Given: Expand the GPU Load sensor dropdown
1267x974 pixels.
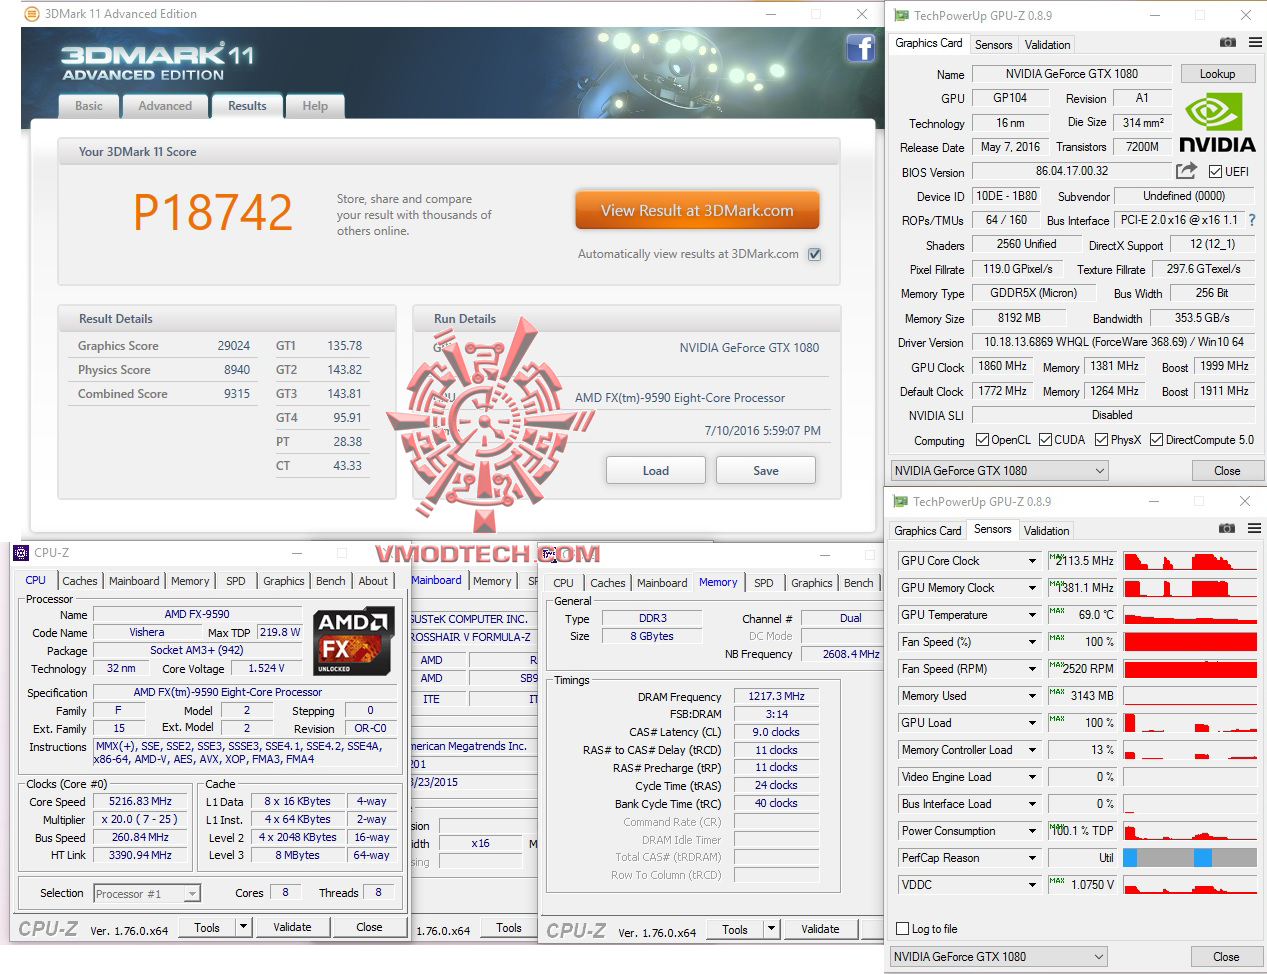Looking at the screenshot, I should [1032, 723].
